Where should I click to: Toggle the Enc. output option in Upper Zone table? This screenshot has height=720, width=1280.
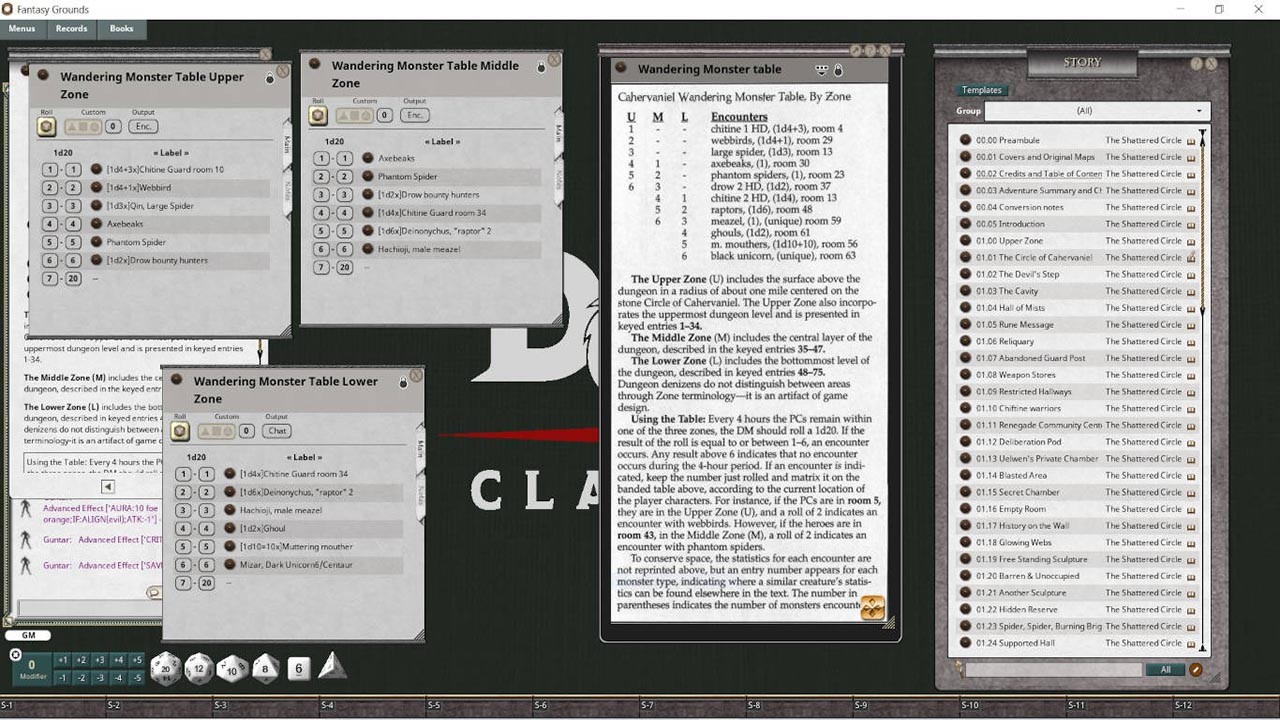pos(142,126)
